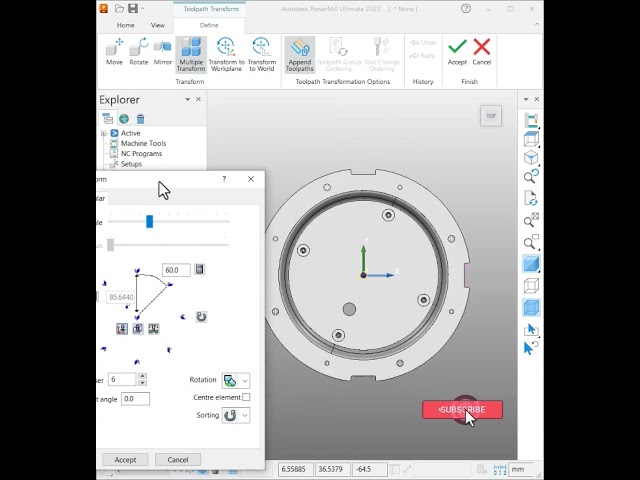
Task: Open the Rotation dropdown
Action: [x=236, y=380]
